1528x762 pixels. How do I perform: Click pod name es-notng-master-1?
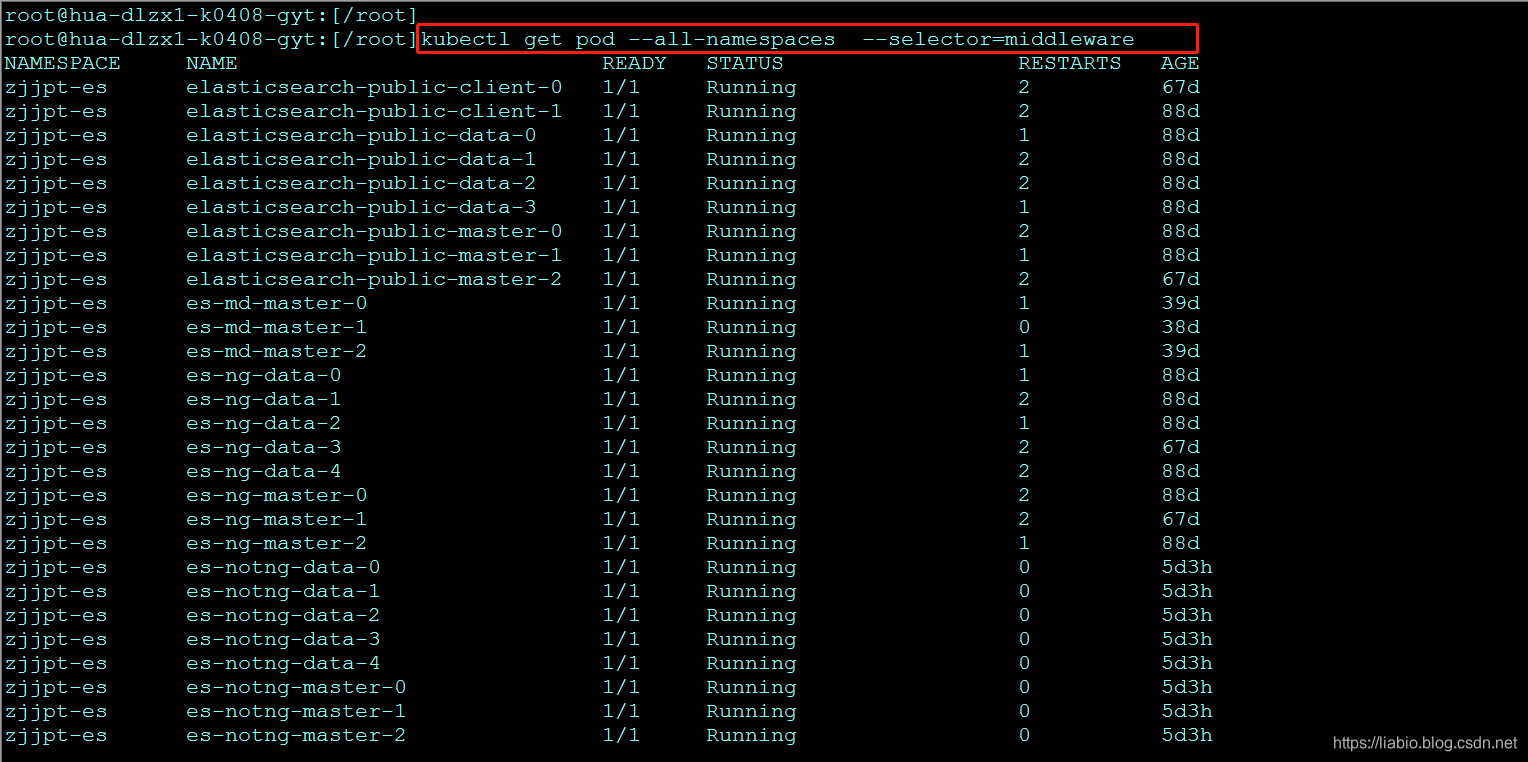click(x=296, y=711)
